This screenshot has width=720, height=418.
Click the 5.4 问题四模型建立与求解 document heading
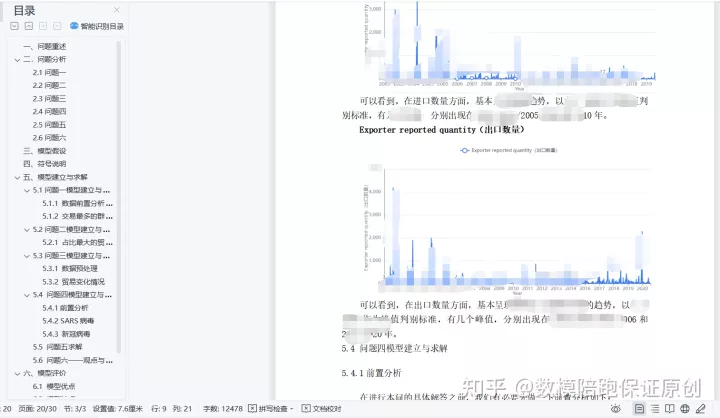(x=394, y=349)
